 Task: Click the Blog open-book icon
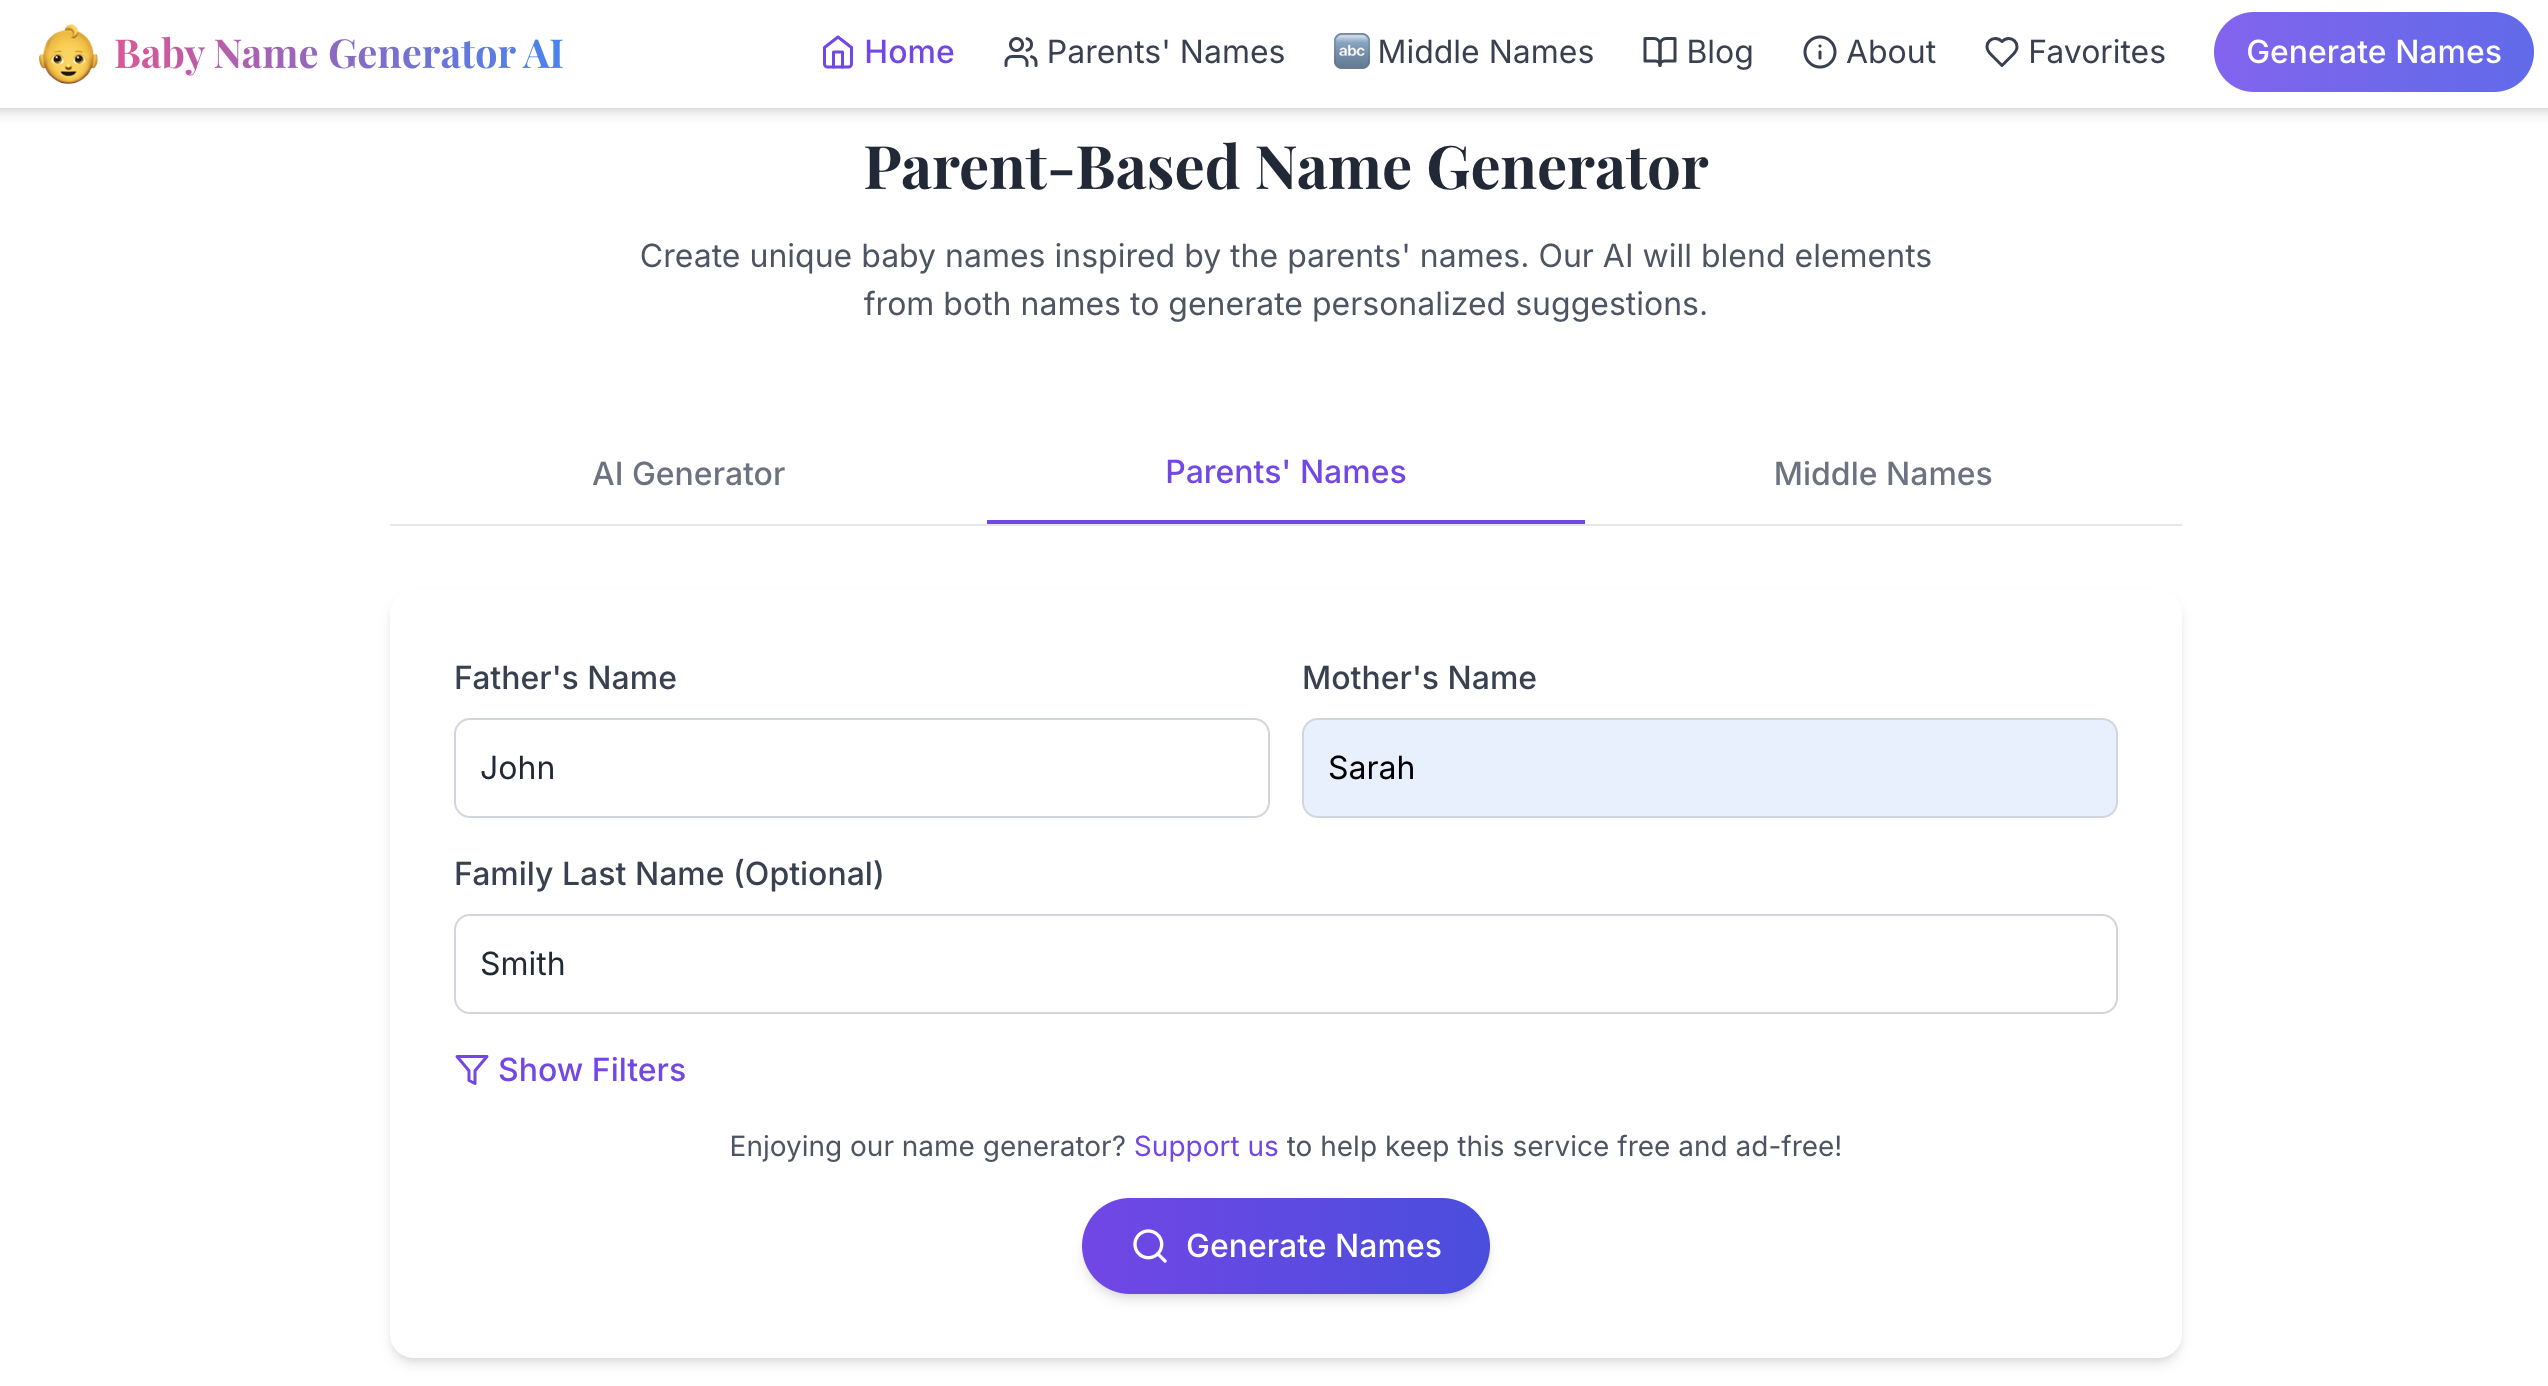click(x=1659, y=52)
